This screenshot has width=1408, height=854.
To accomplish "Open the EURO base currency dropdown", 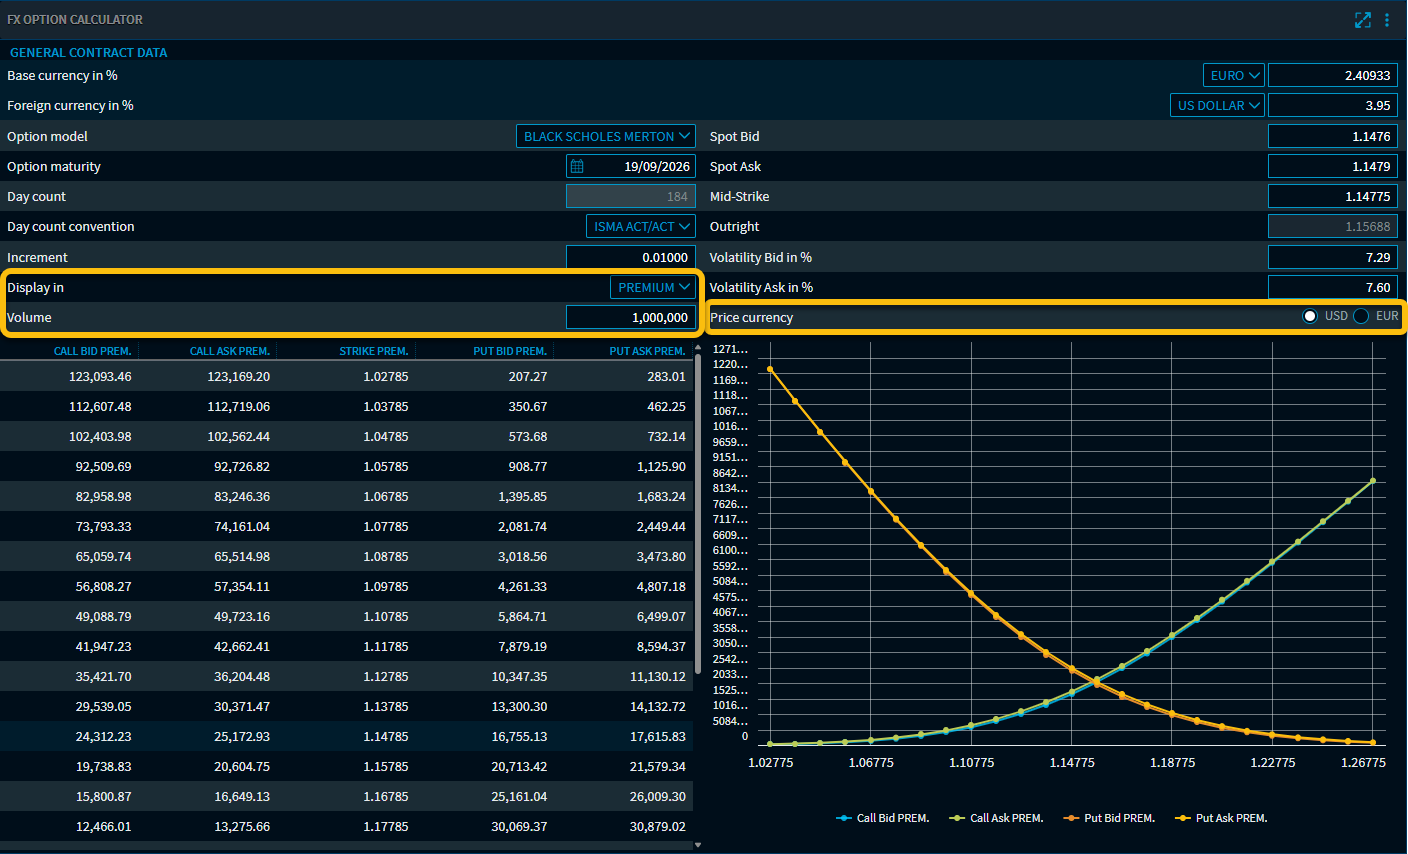I will [x=1233, y=74].
